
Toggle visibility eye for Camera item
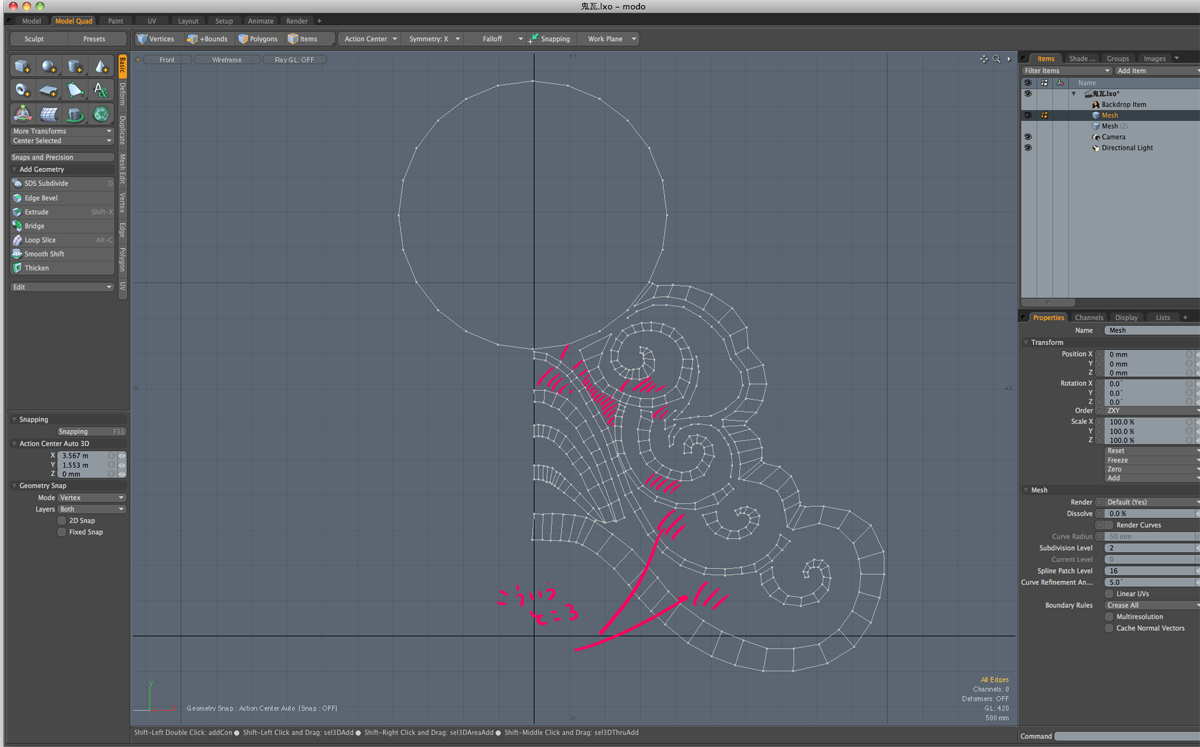pos(1027,137)
